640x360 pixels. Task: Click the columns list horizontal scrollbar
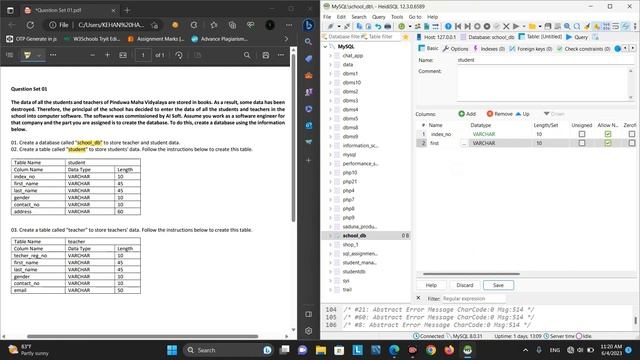471,274
